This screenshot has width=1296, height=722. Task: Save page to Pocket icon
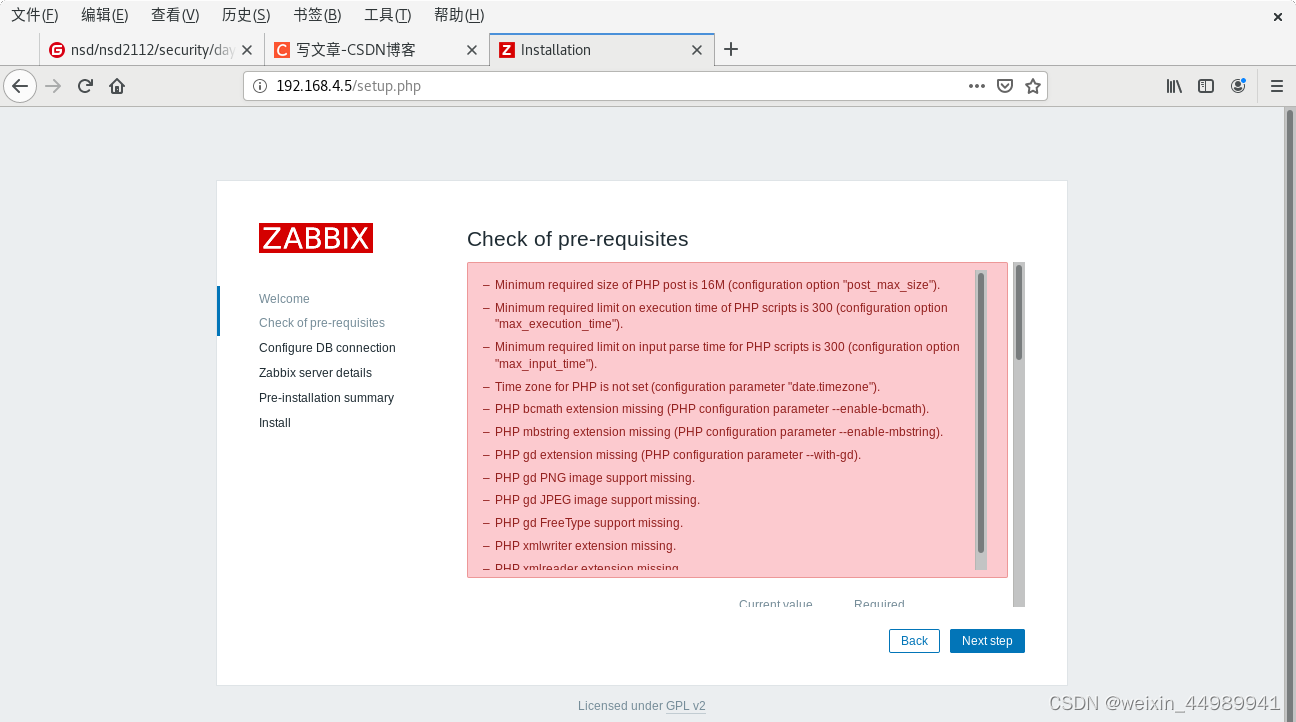click(x=1005, y=86)
